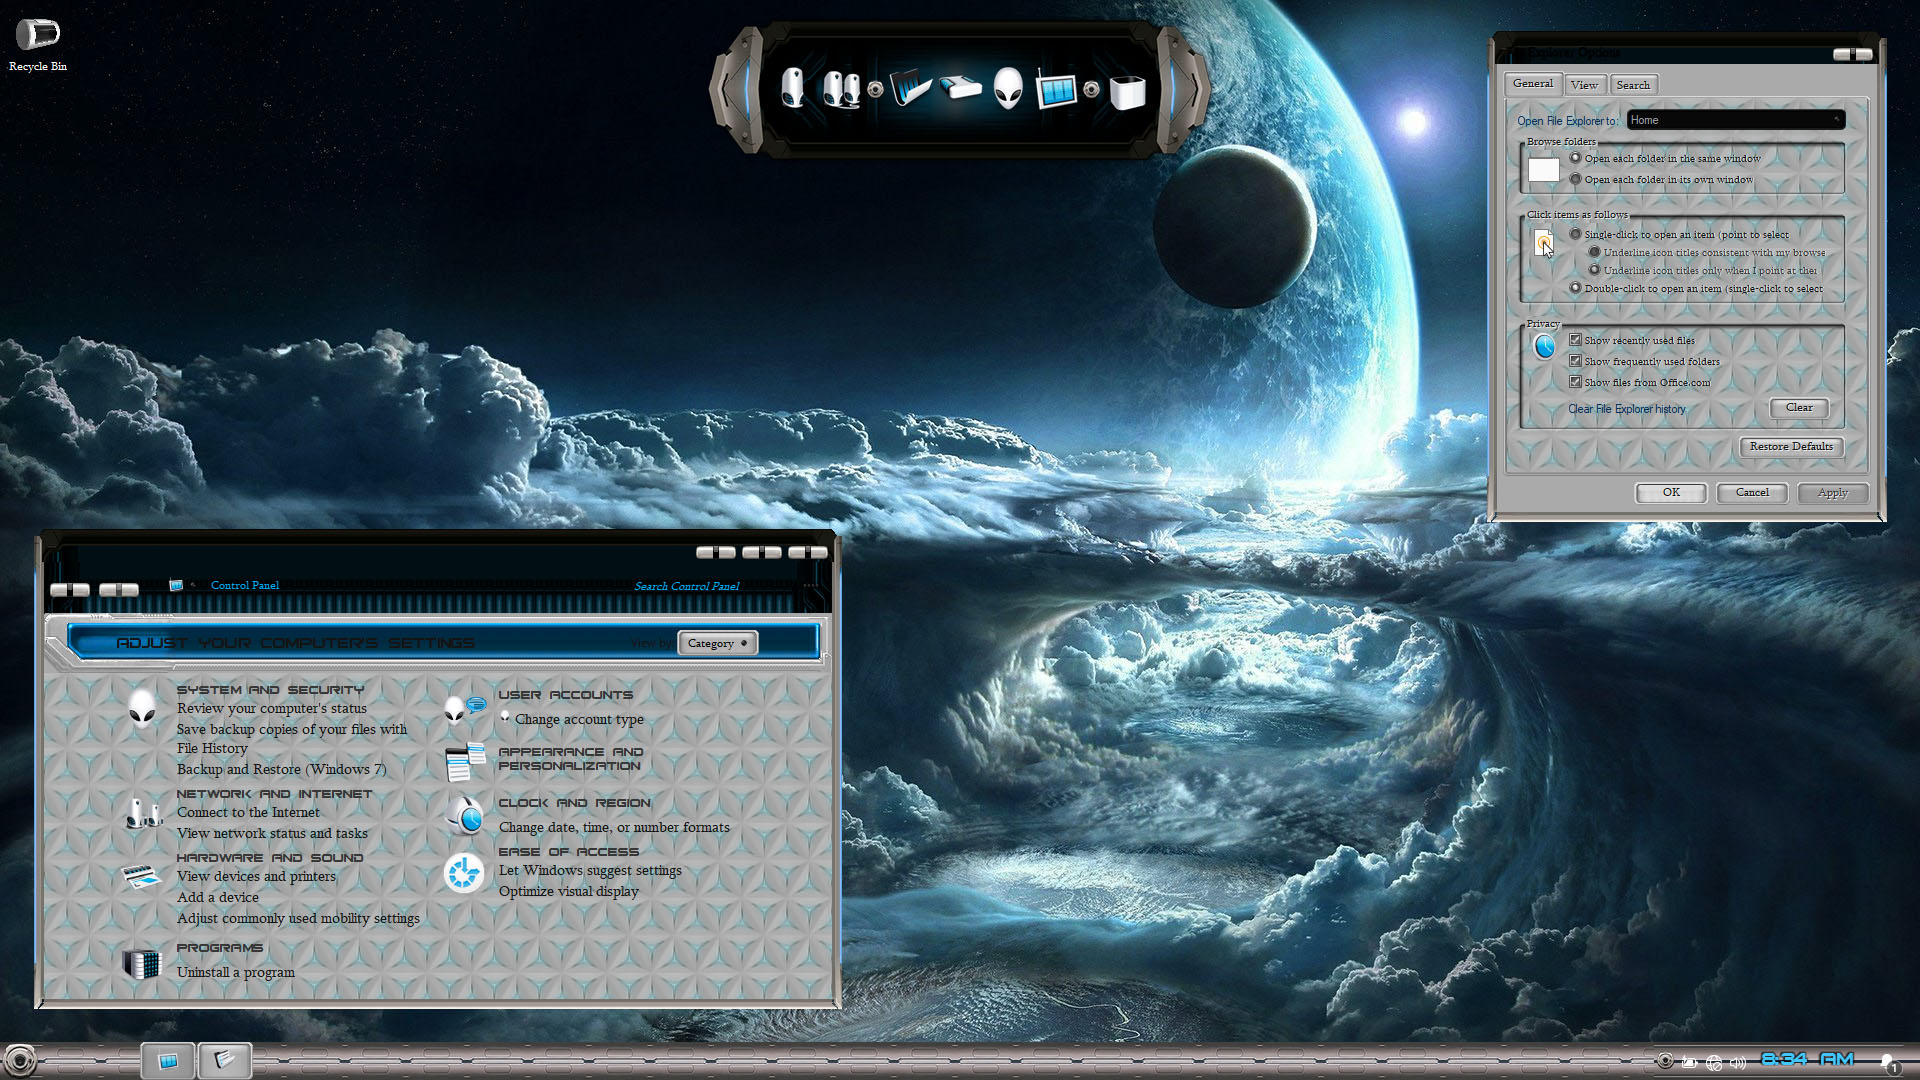1920x1080 pixels.
Task: Click the Clock and Region icon
Action: coord(465,817)
